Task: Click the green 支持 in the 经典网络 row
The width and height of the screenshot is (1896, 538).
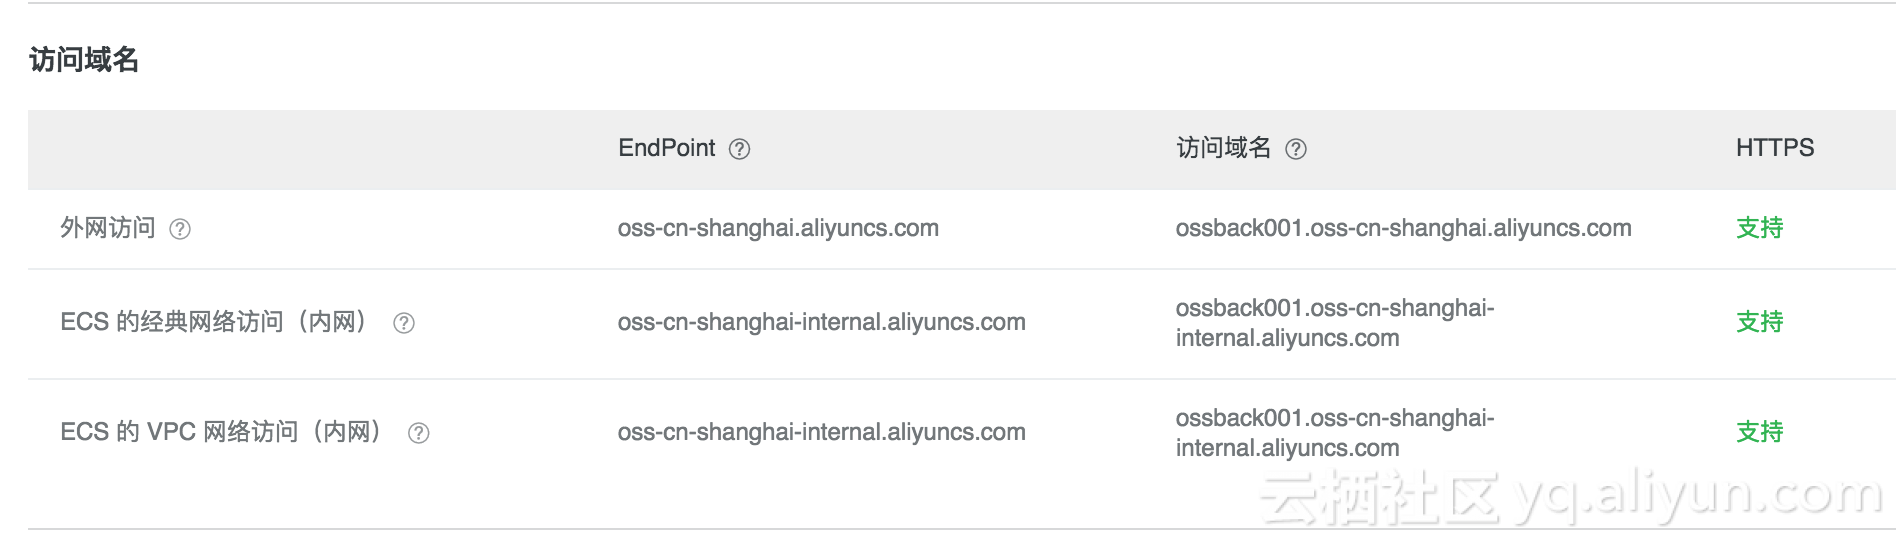Action: click(1759, 322)
